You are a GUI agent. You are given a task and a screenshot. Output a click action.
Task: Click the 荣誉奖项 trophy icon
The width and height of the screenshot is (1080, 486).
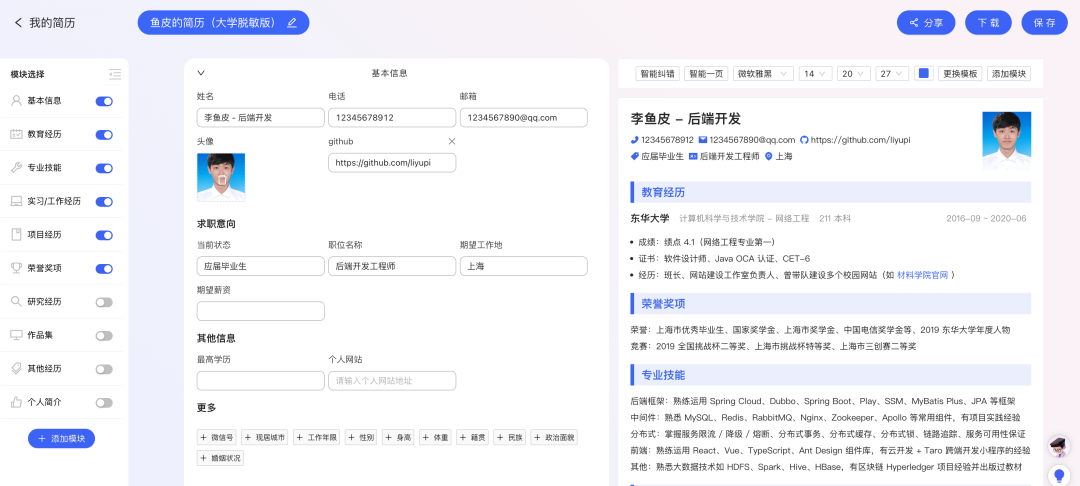(17, 268)
